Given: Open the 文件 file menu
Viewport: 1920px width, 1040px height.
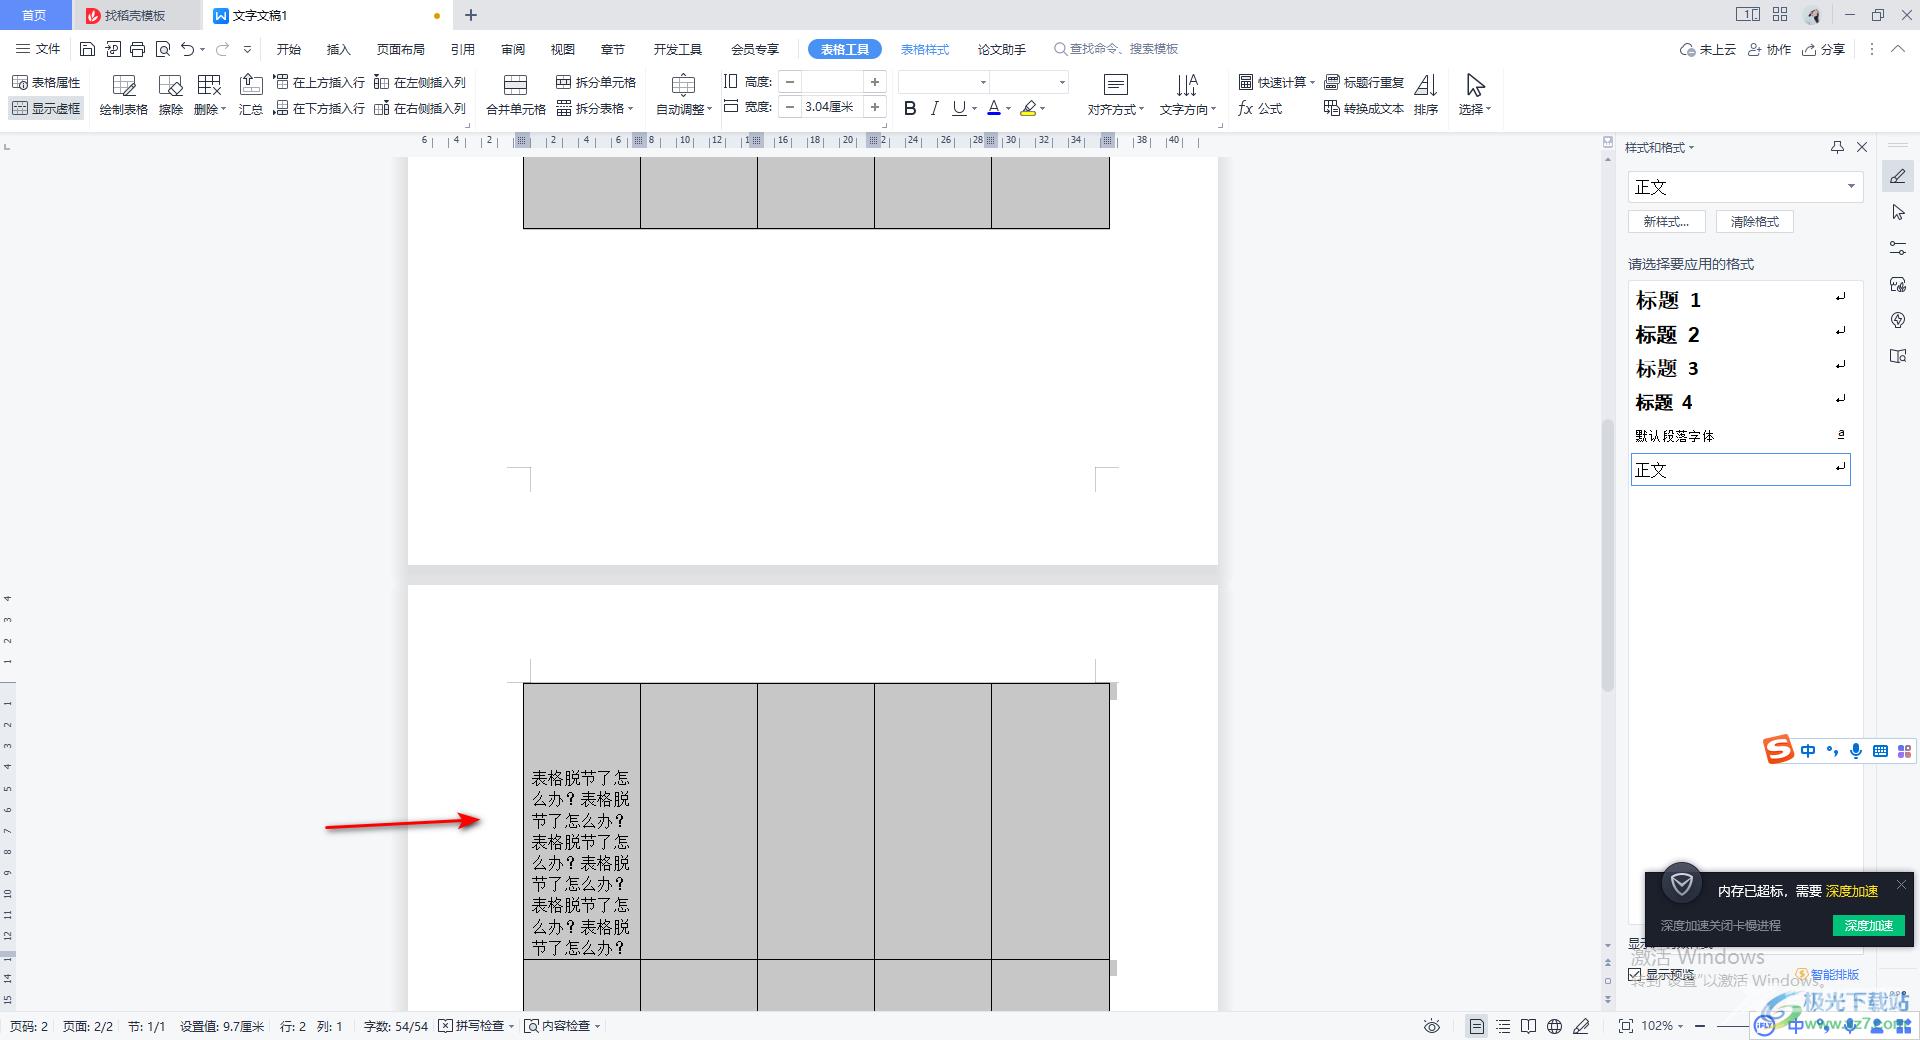Looking at the screenshot, I should (38, 49).
